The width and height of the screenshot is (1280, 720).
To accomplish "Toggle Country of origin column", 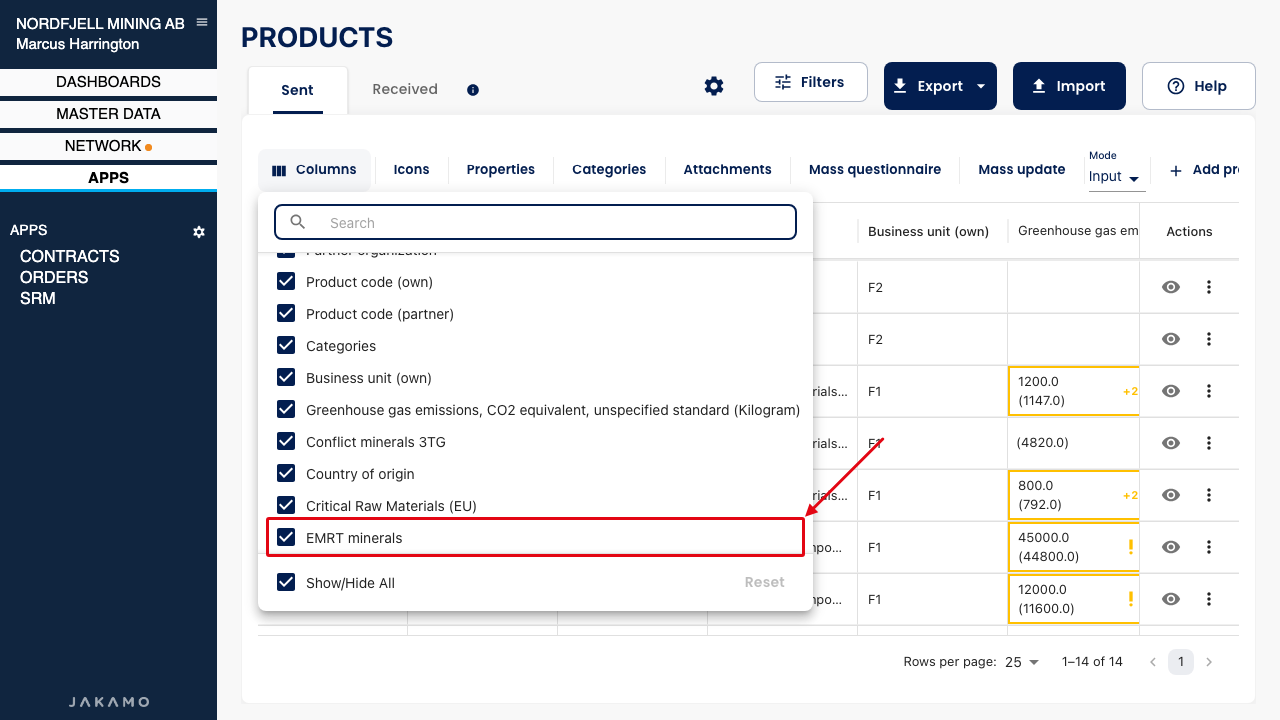I will point(286,474).
